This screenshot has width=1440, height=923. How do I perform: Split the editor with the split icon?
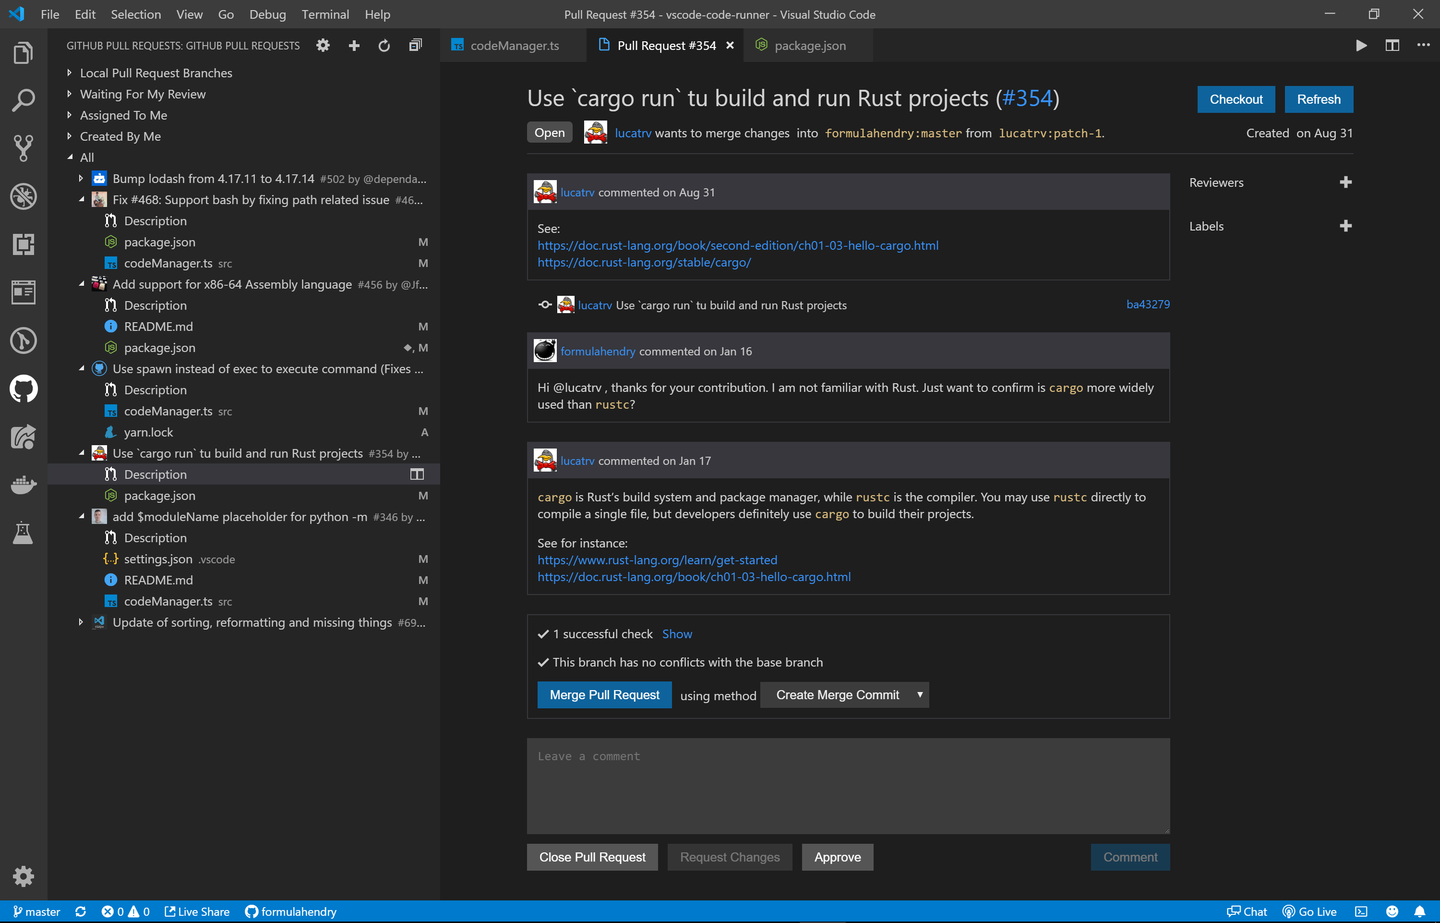click(x=1393, y=45)
